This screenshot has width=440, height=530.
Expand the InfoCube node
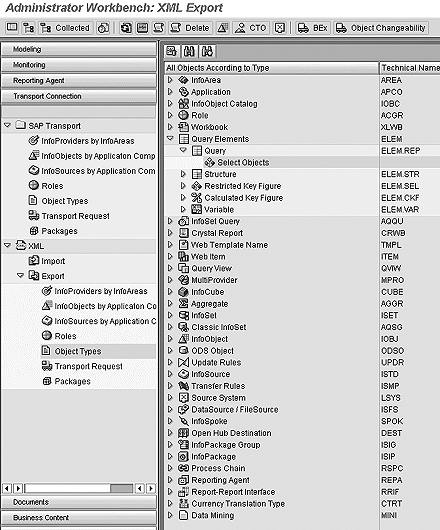click(170, 291)
